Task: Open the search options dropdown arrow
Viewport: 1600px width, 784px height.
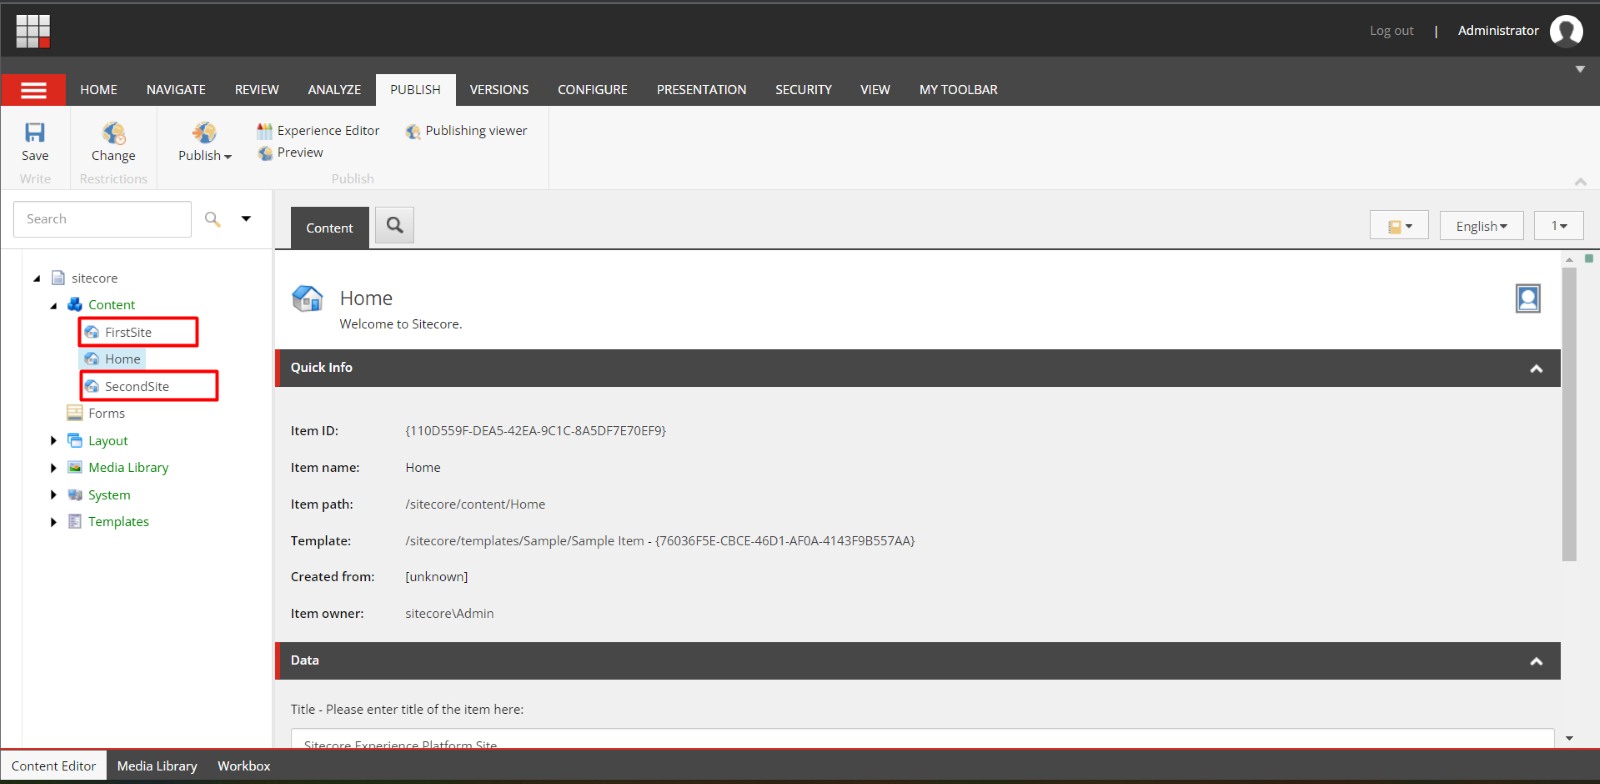Action: tap(246, 219)
